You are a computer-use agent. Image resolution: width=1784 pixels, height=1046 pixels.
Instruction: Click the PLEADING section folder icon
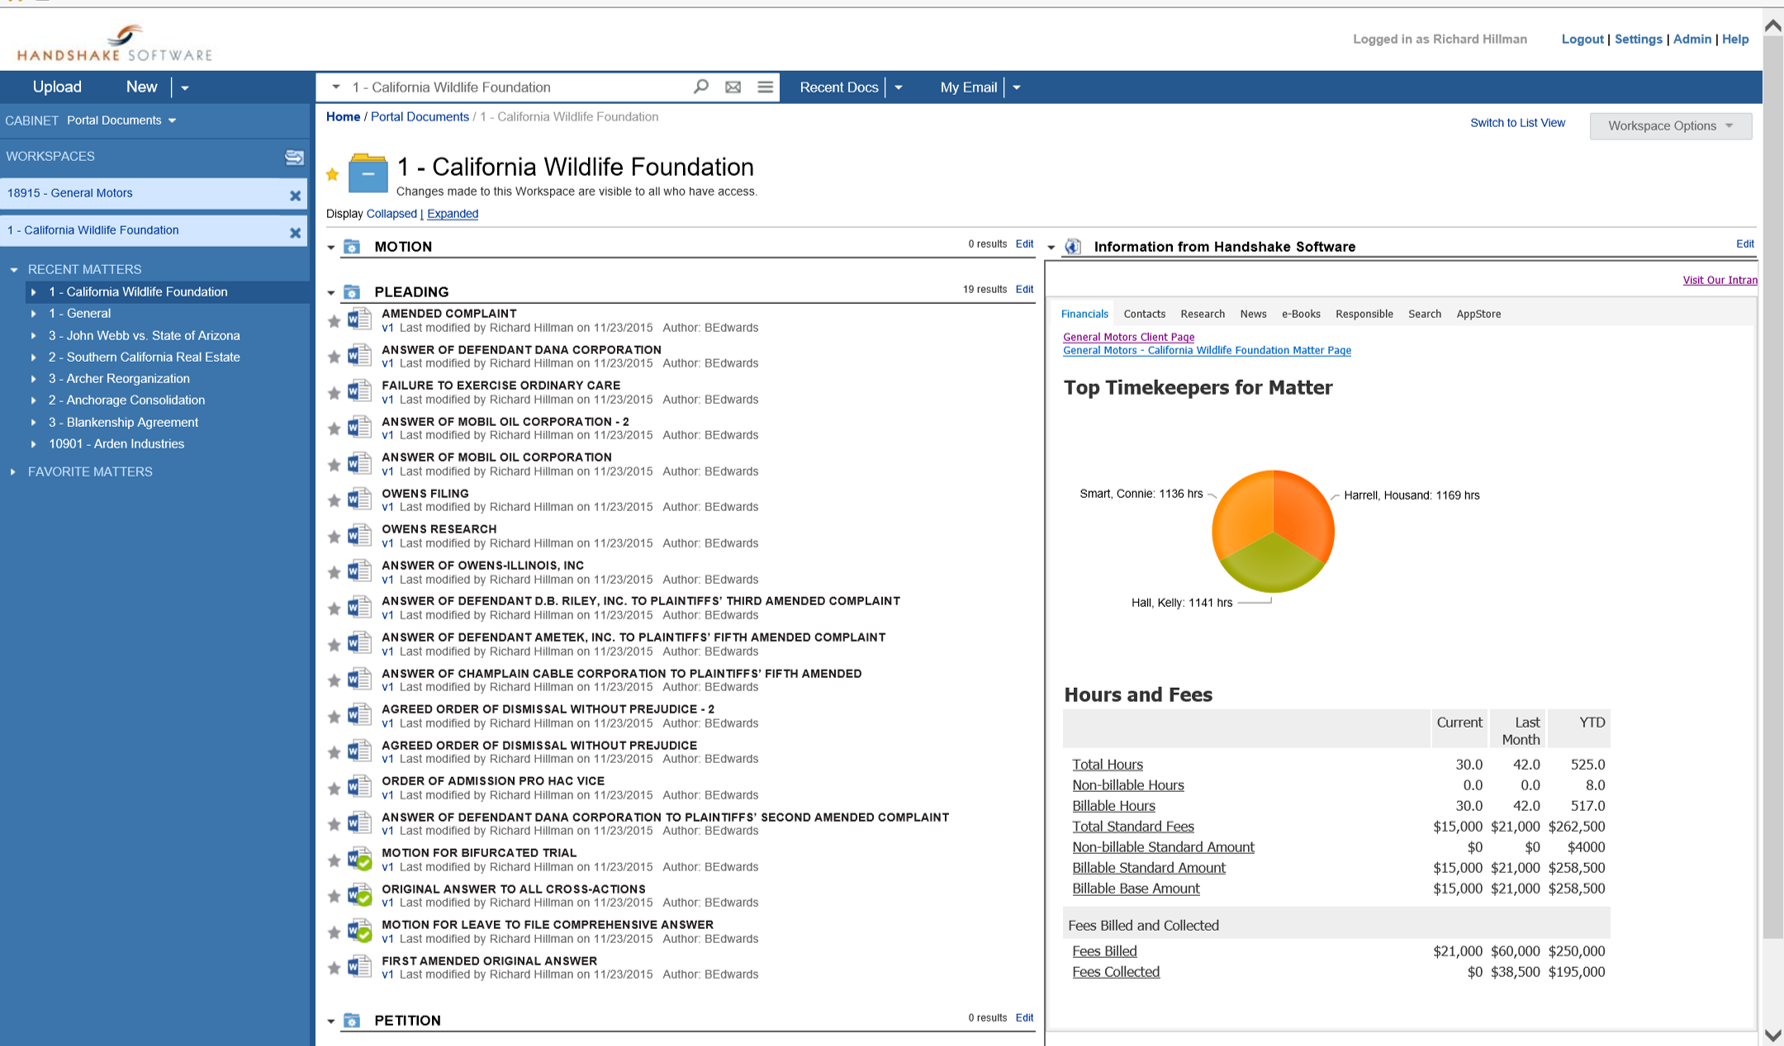tap(352, 292)
